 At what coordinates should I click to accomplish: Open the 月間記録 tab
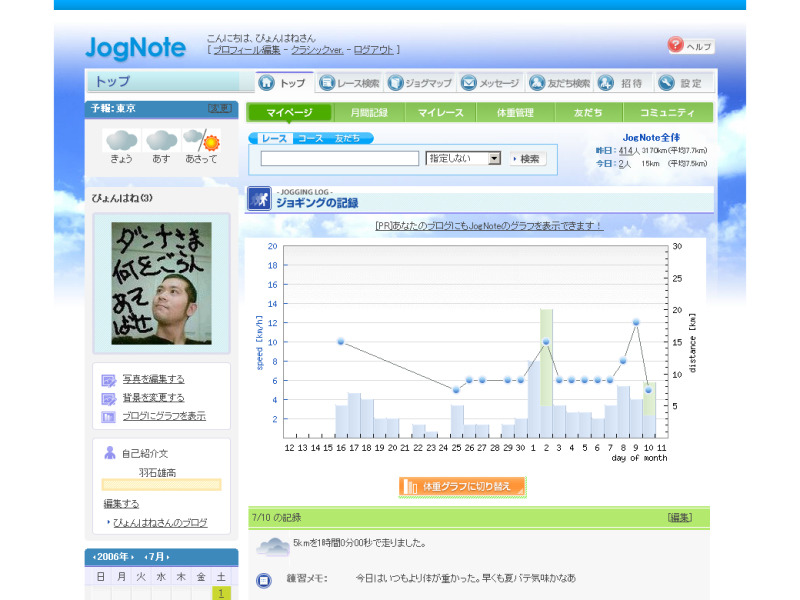[369, 113]
